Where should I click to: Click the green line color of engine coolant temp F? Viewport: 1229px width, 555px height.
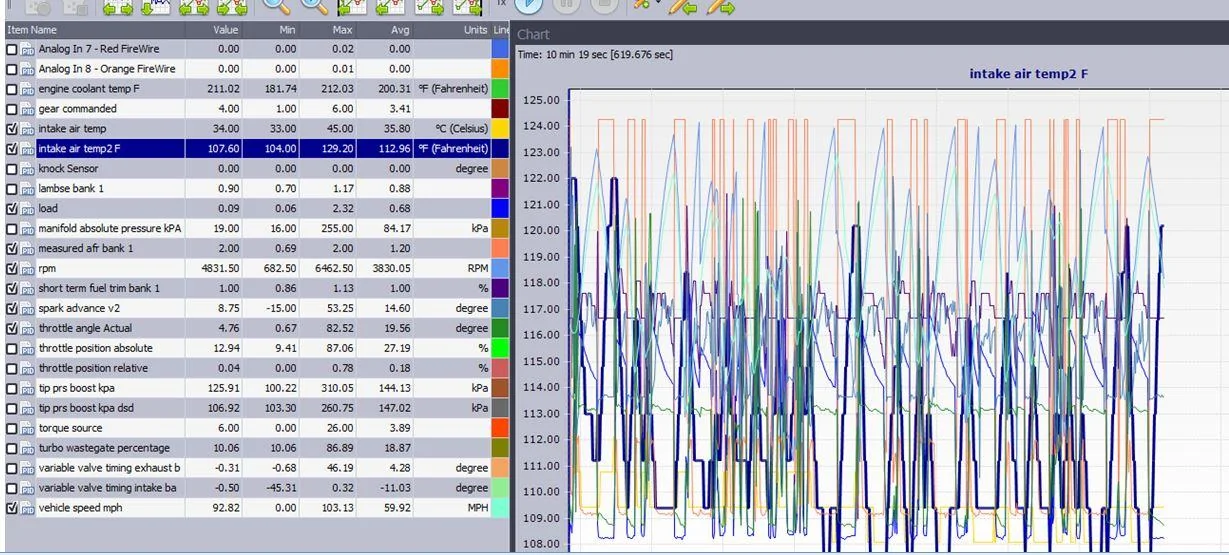500,89
